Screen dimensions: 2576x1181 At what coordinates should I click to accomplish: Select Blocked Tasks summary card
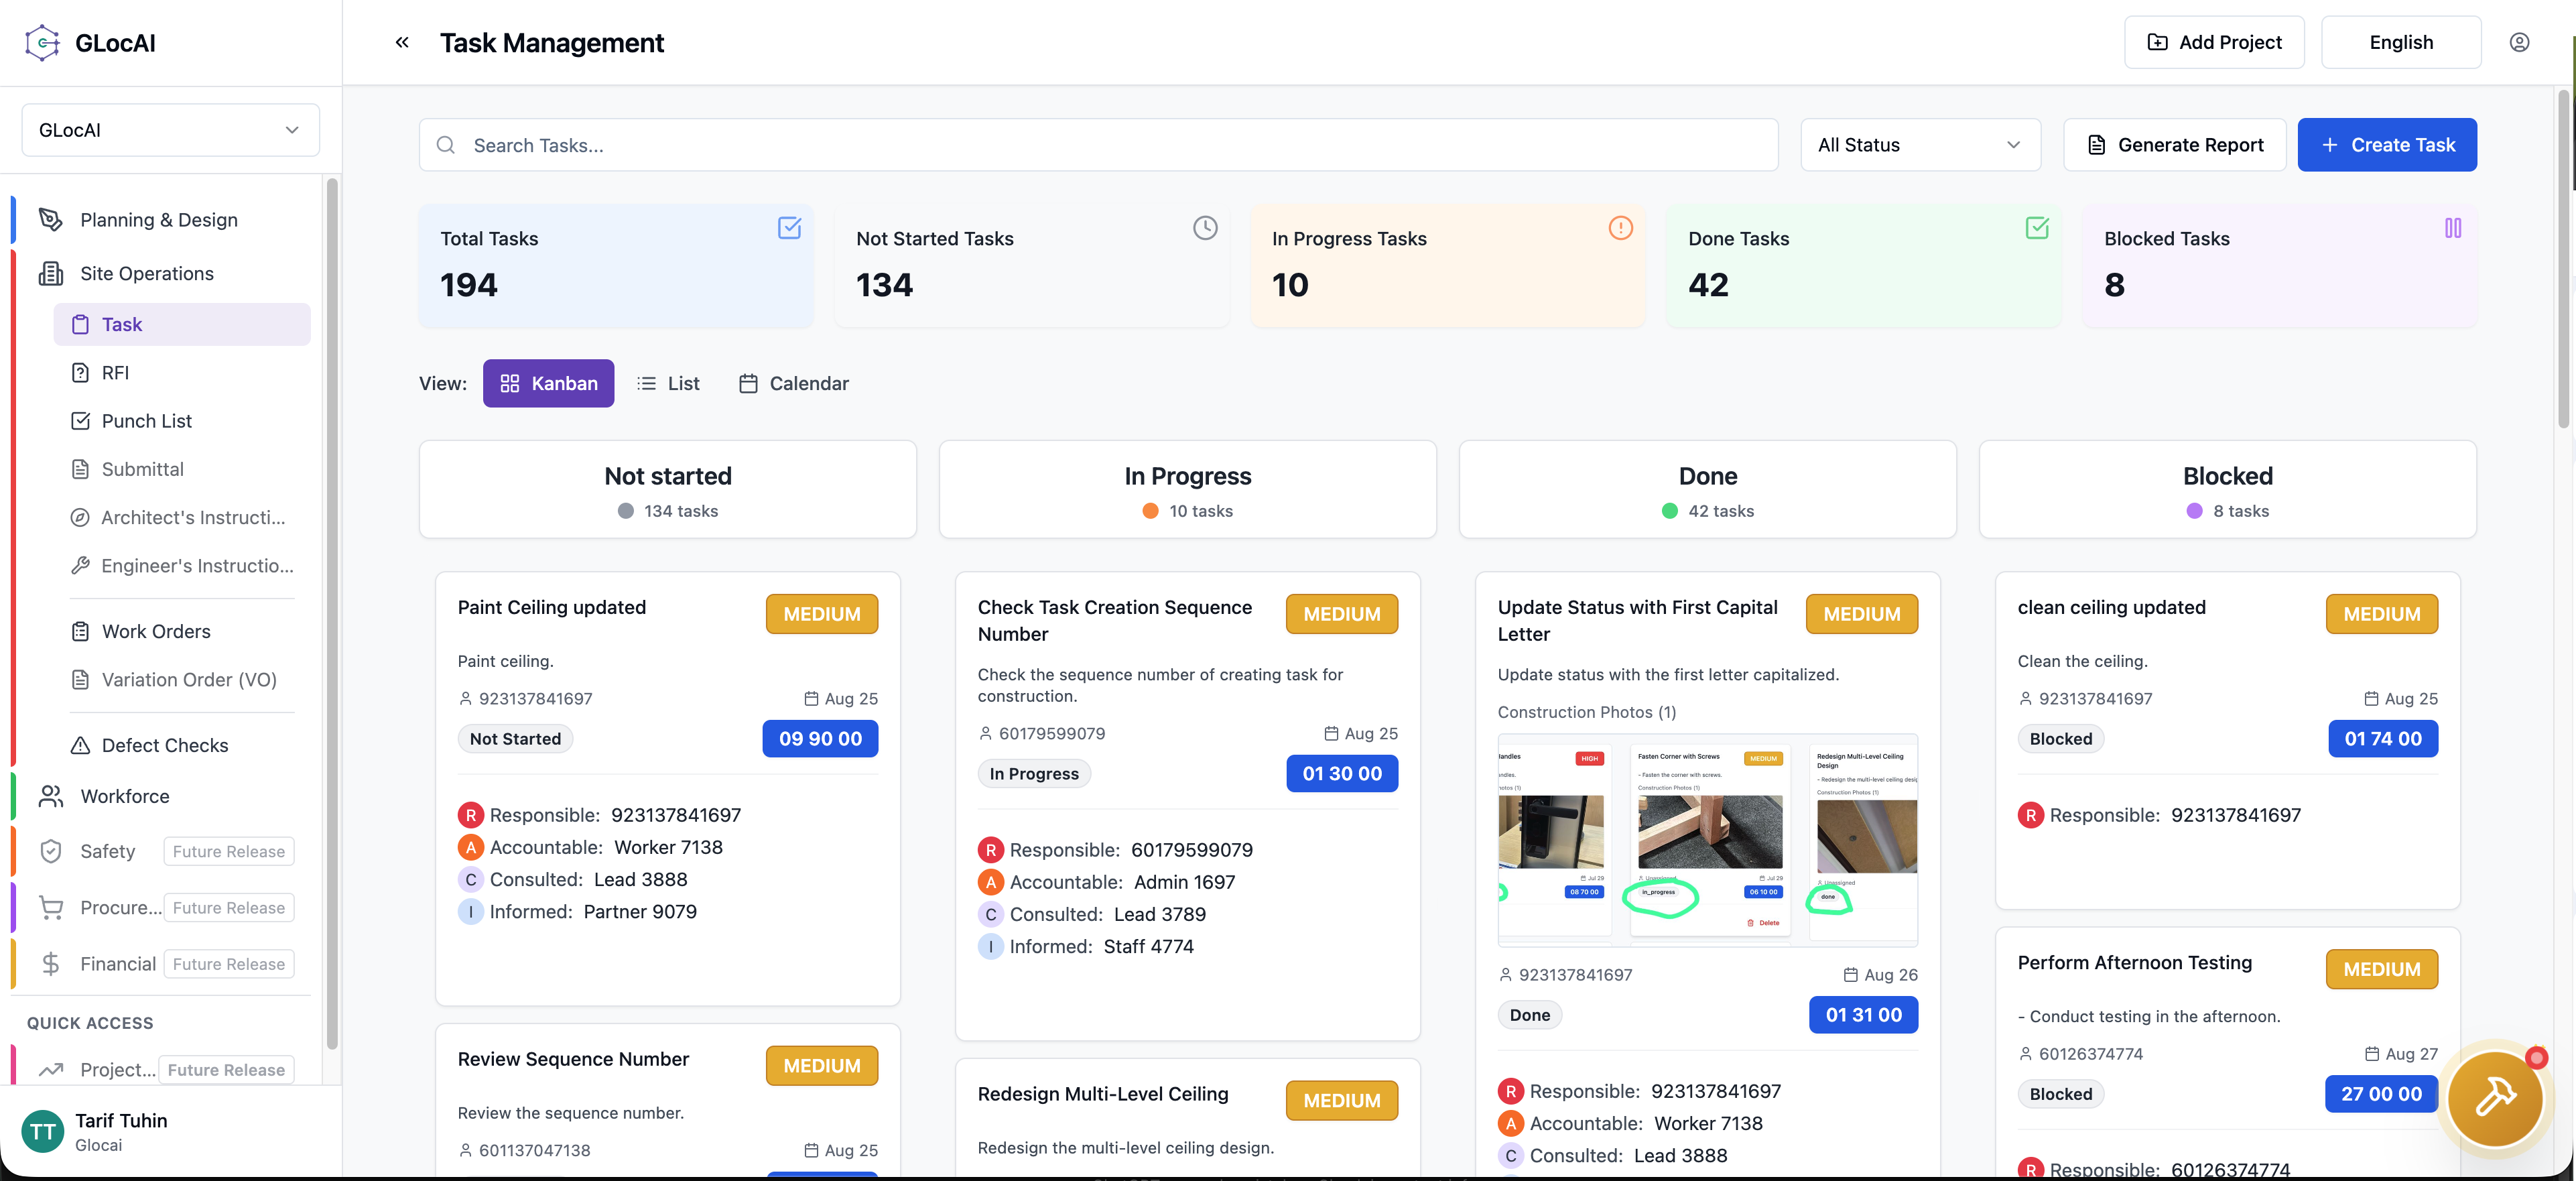click(2279, 265)
